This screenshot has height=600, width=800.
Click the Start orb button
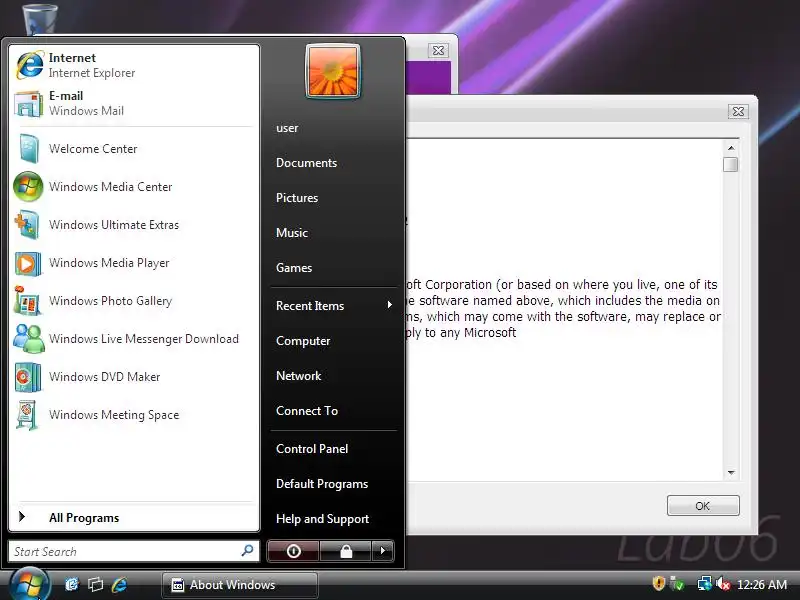click(29, 585)
